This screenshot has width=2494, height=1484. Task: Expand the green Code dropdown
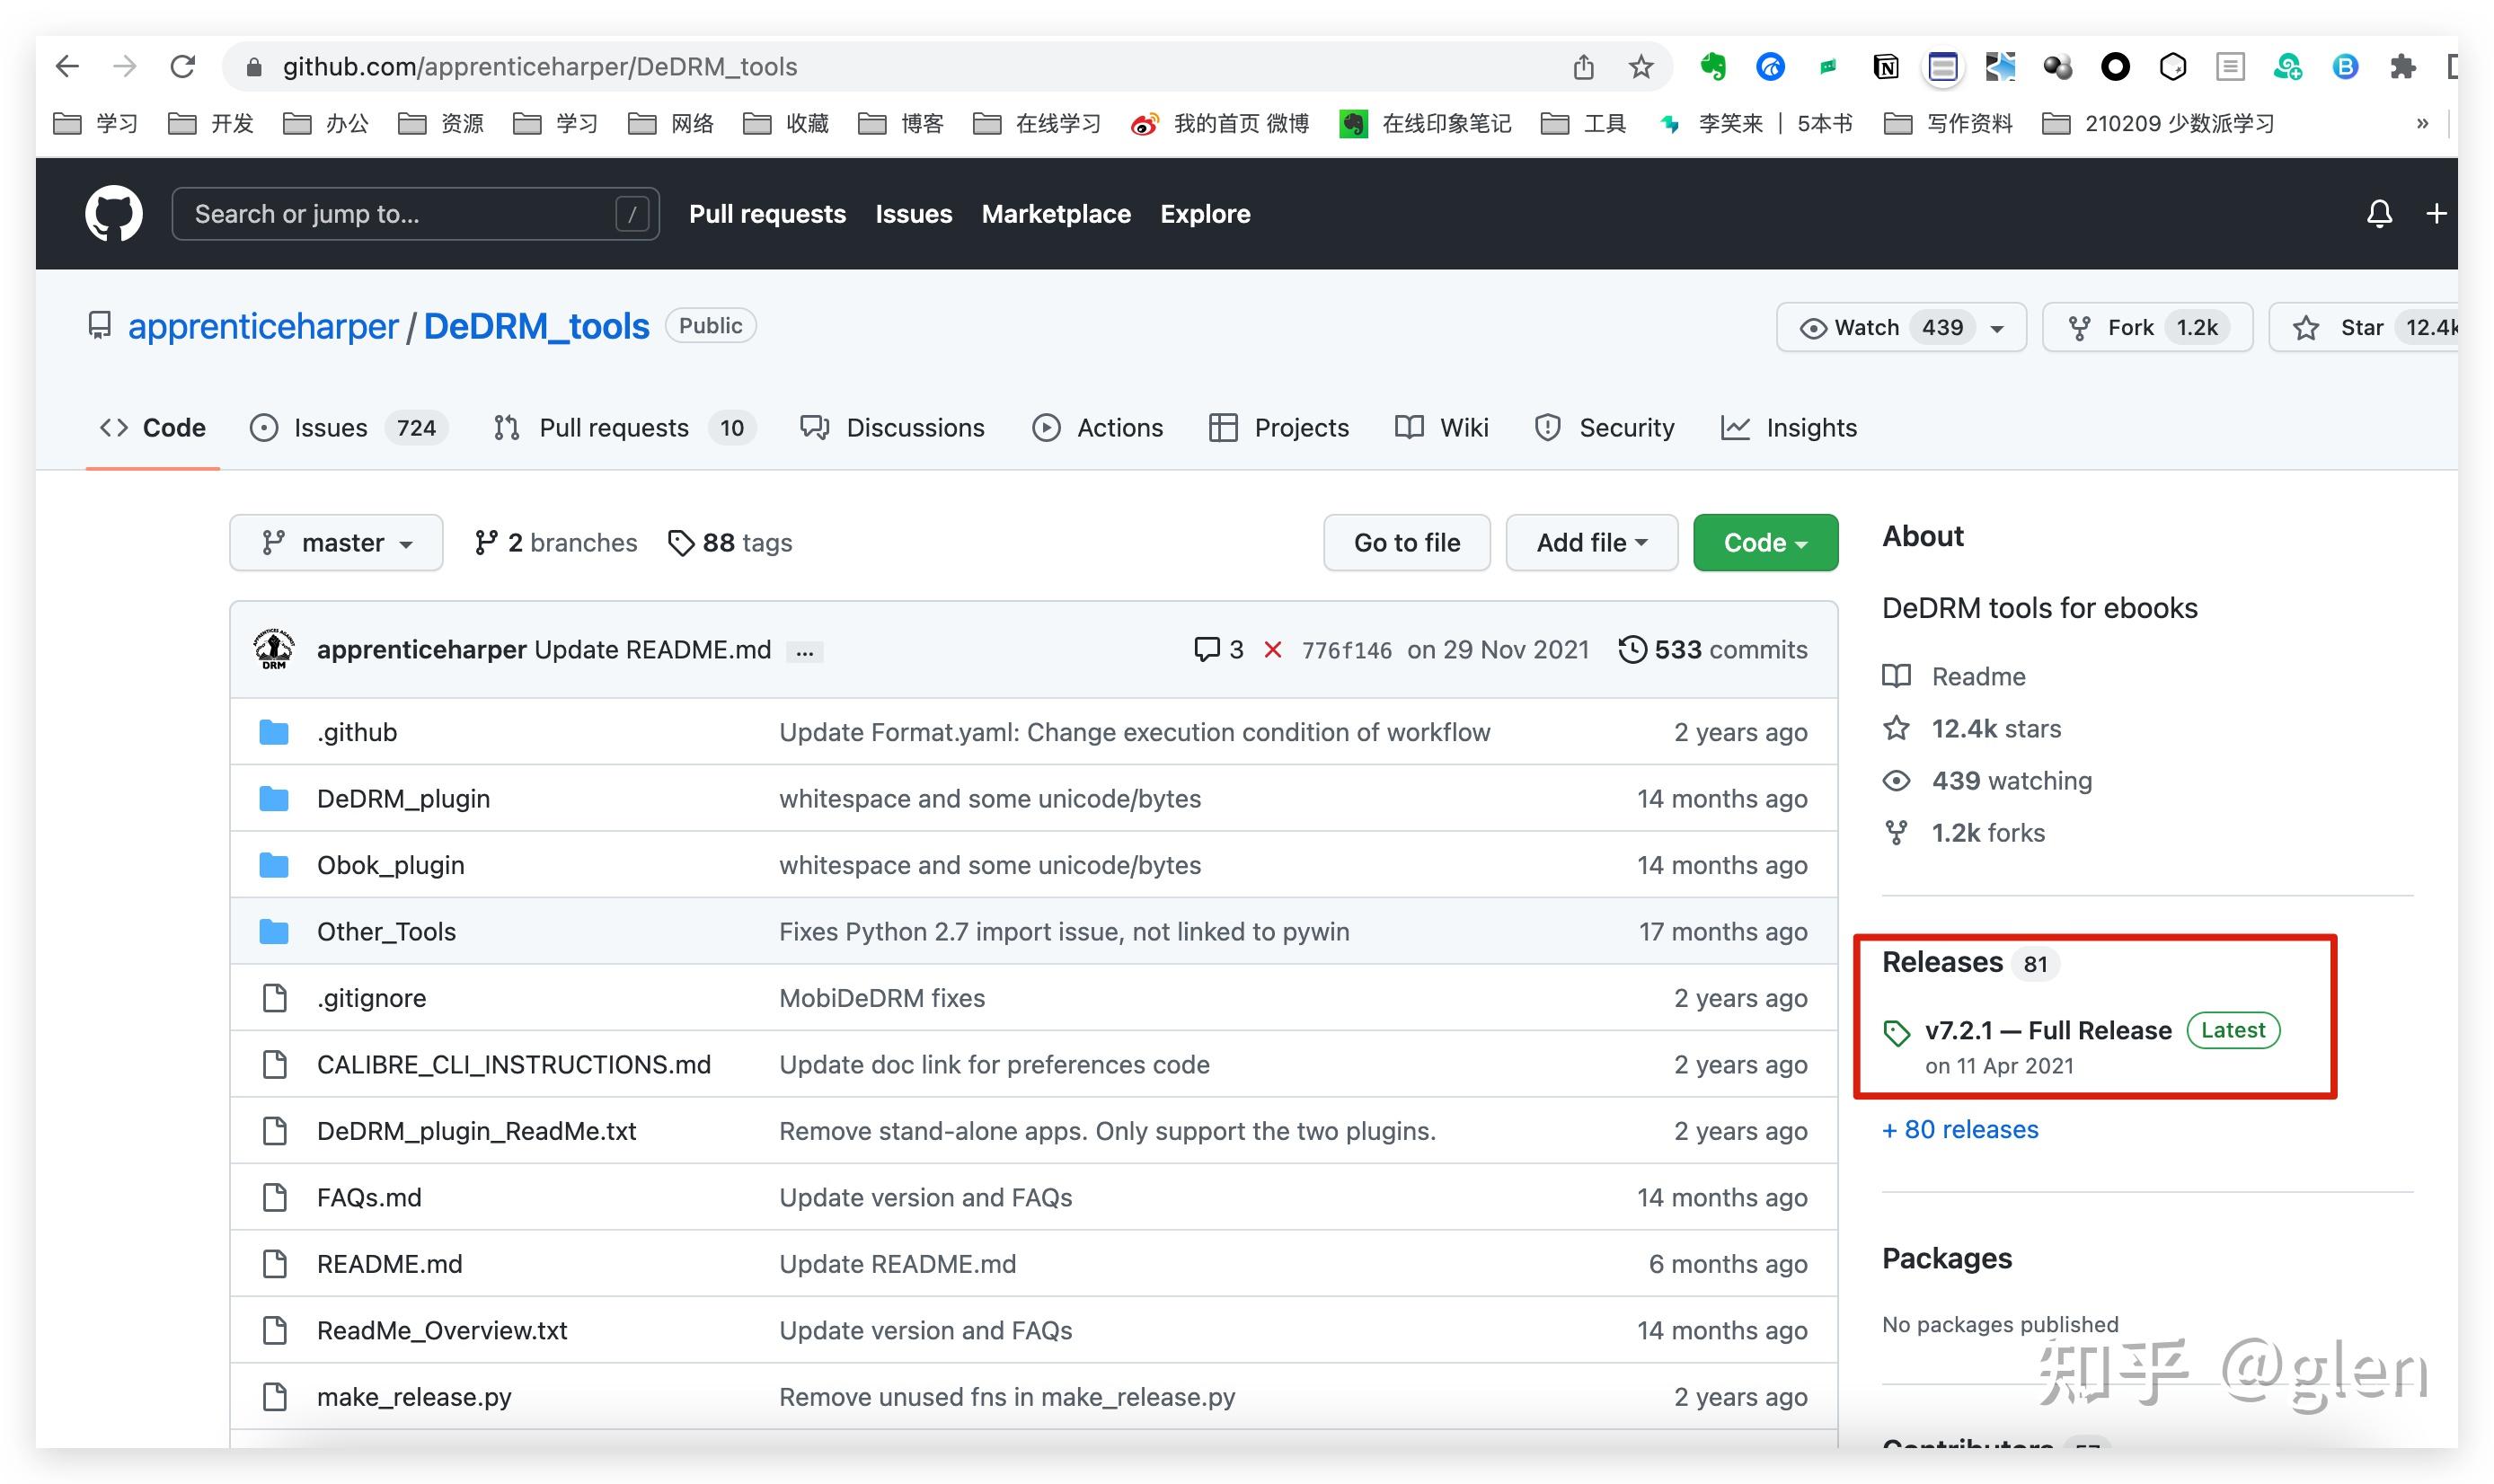[x=1764, y=543]
